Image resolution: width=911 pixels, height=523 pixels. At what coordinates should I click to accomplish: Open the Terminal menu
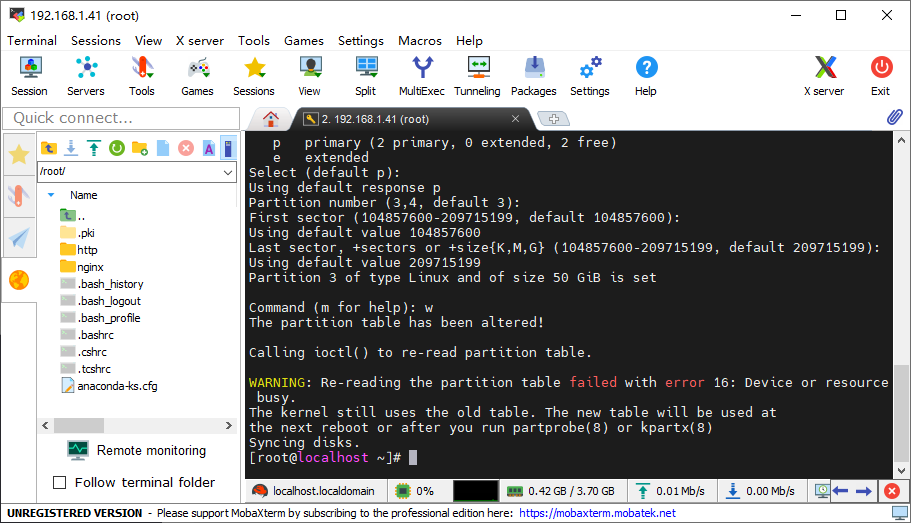pyautogui.click(x=32, y=41)
